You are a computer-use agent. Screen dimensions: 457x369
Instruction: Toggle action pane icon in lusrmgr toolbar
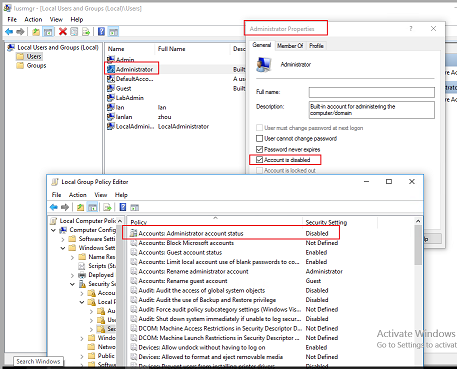(x=113, y=32)
